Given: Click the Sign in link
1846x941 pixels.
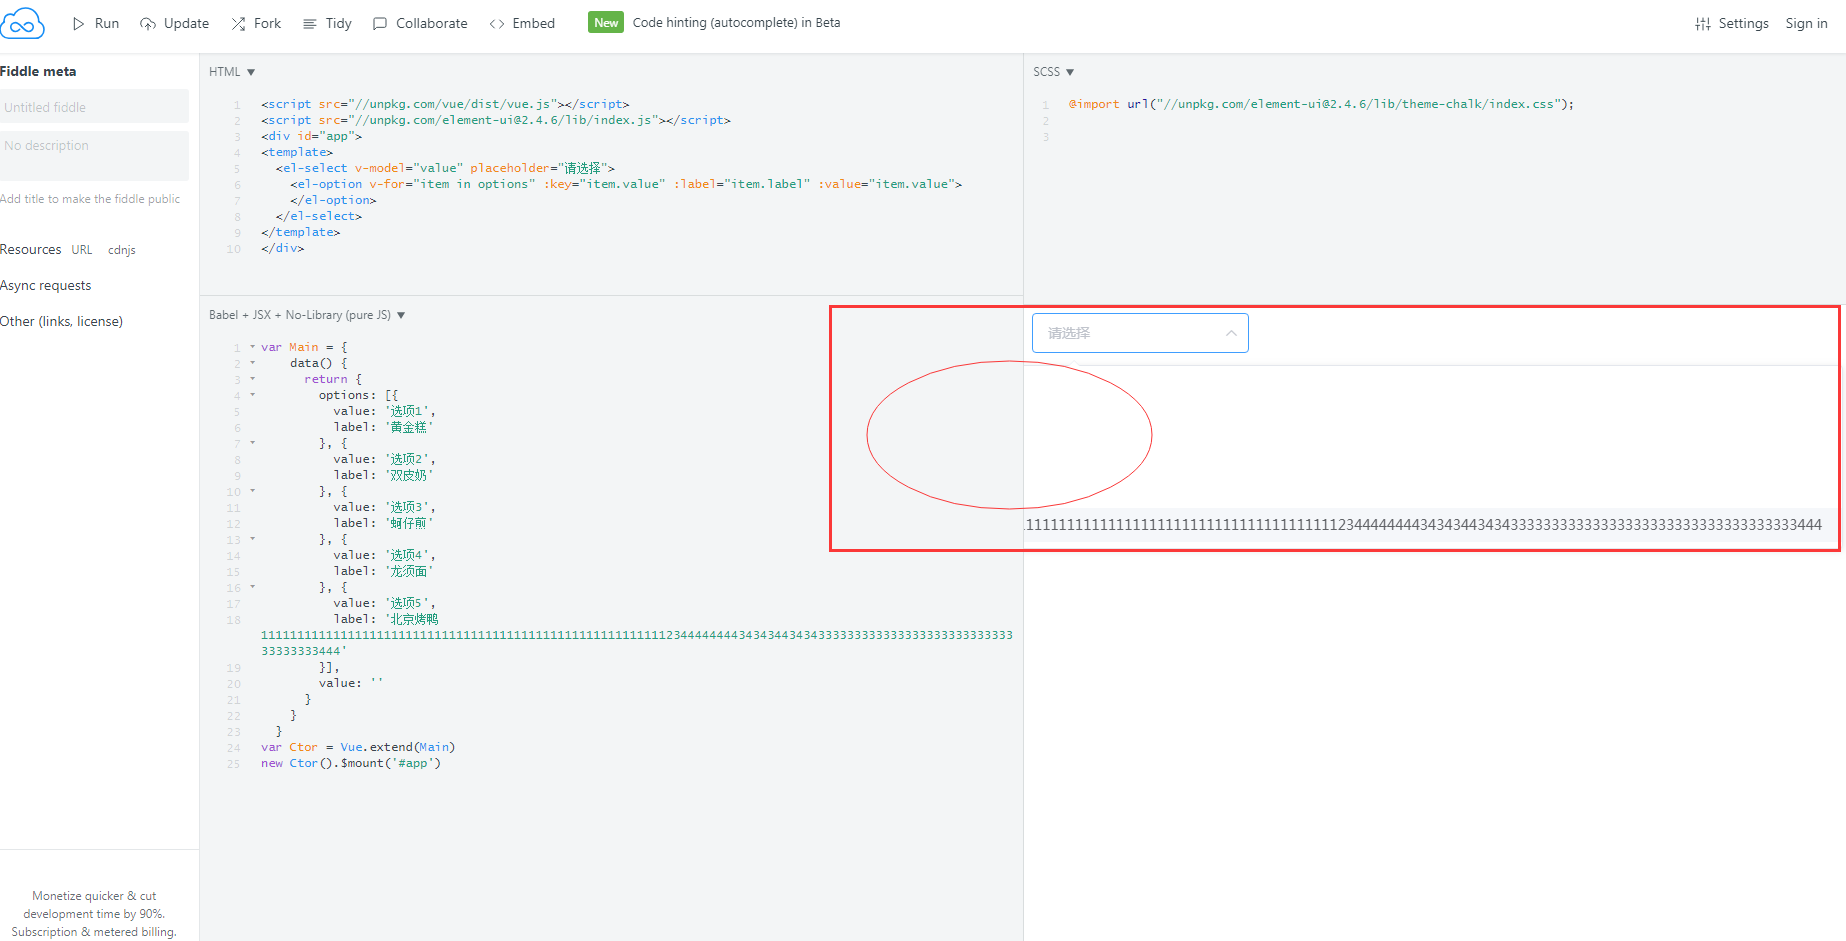Looking at the screenshot, I should 1806,22.
